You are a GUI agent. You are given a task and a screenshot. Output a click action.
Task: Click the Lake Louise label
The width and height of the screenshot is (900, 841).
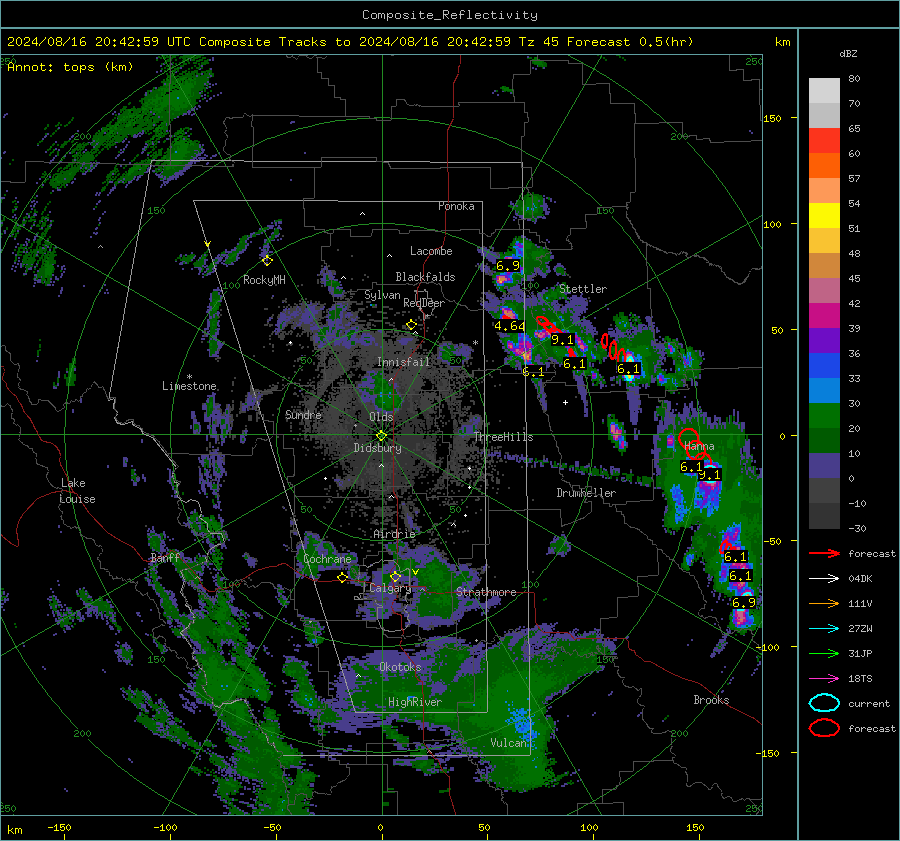[78, 491]
